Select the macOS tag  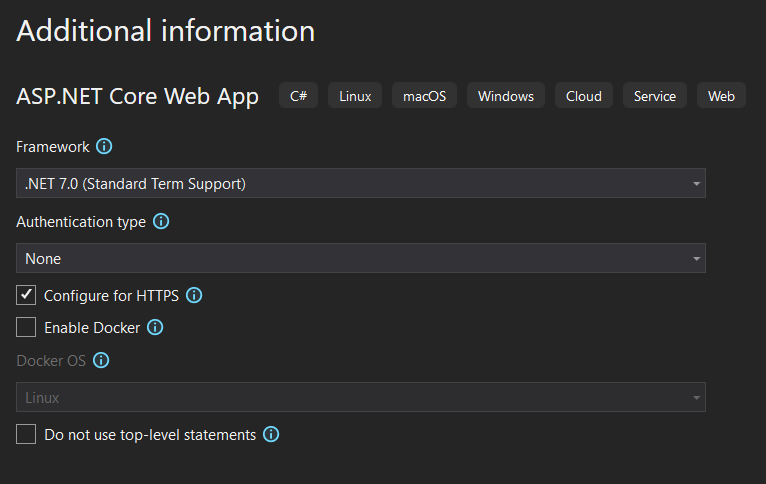(425, 96)
